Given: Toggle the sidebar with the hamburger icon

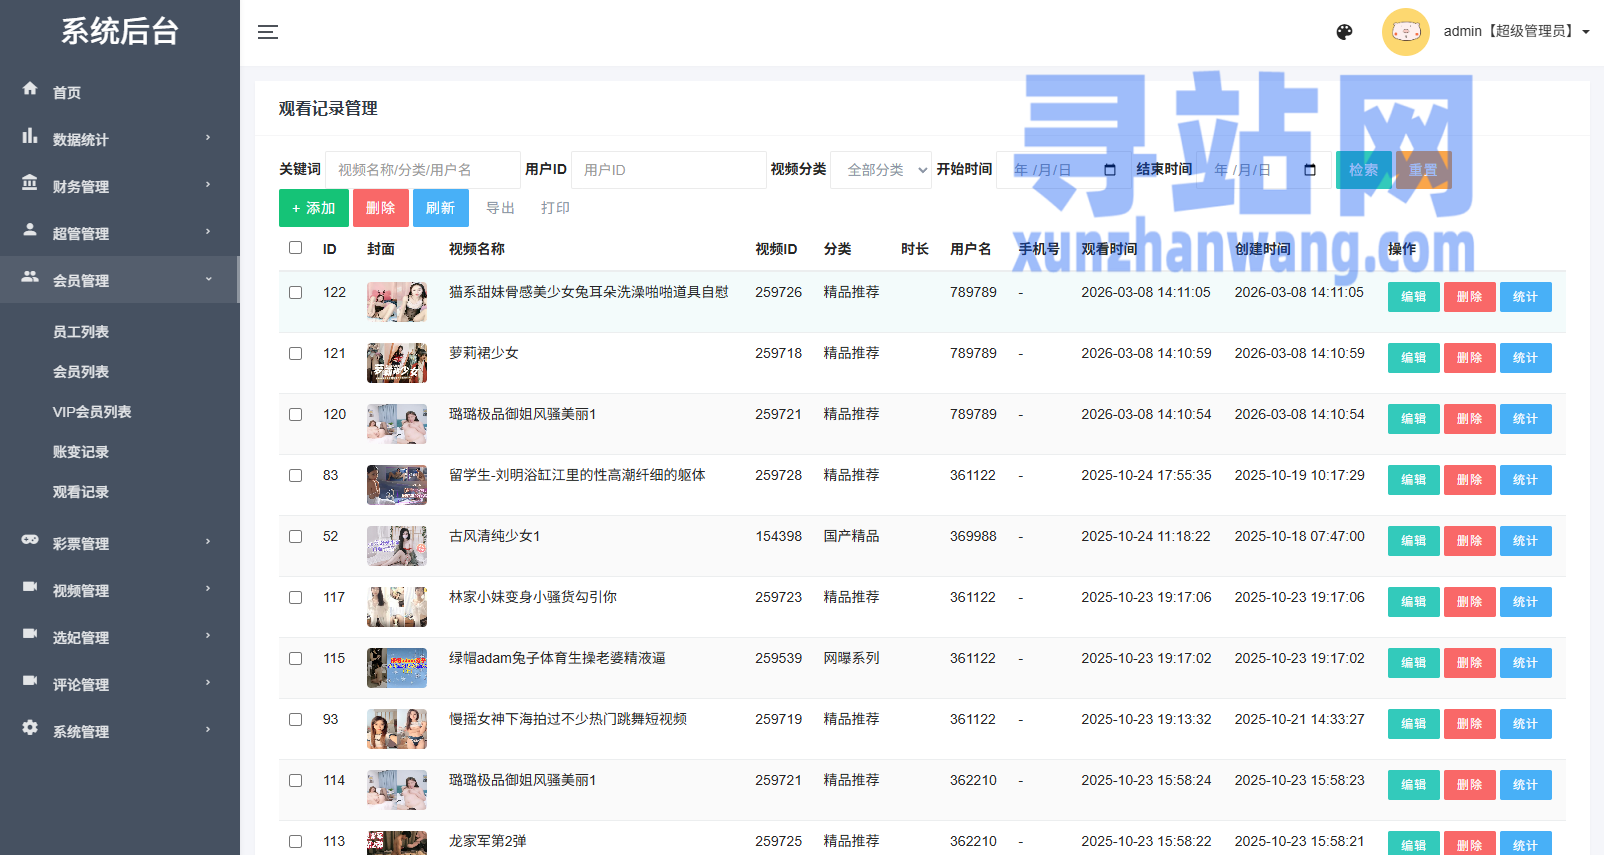Looking at the screenshot, I should click(267, 32).
